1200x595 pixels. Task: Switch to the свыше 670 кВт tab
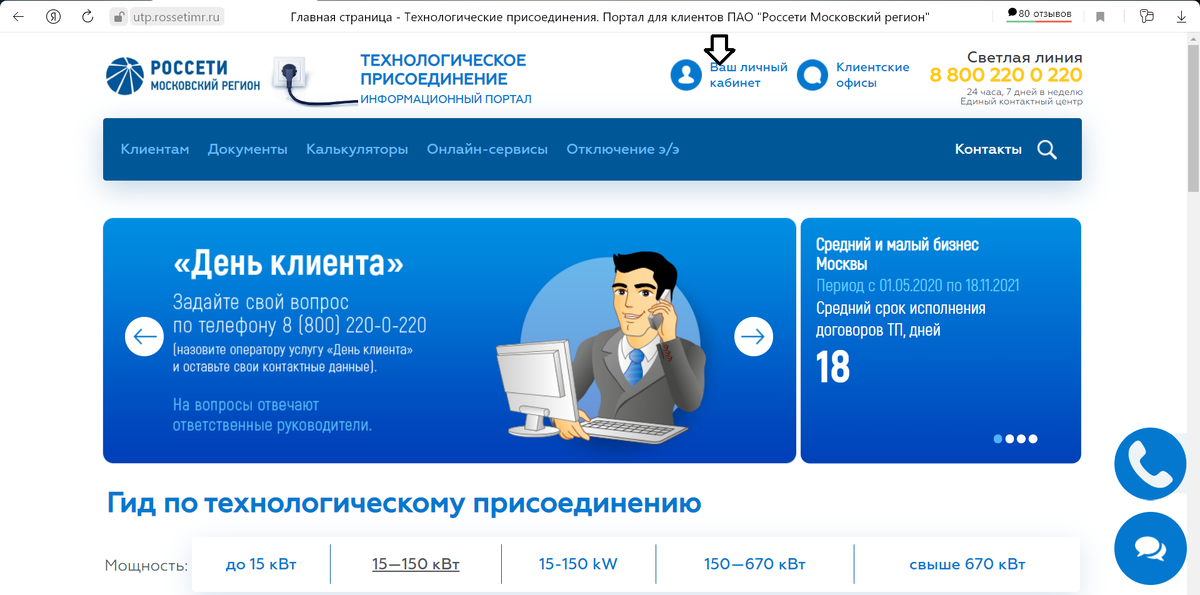[965, 563]
